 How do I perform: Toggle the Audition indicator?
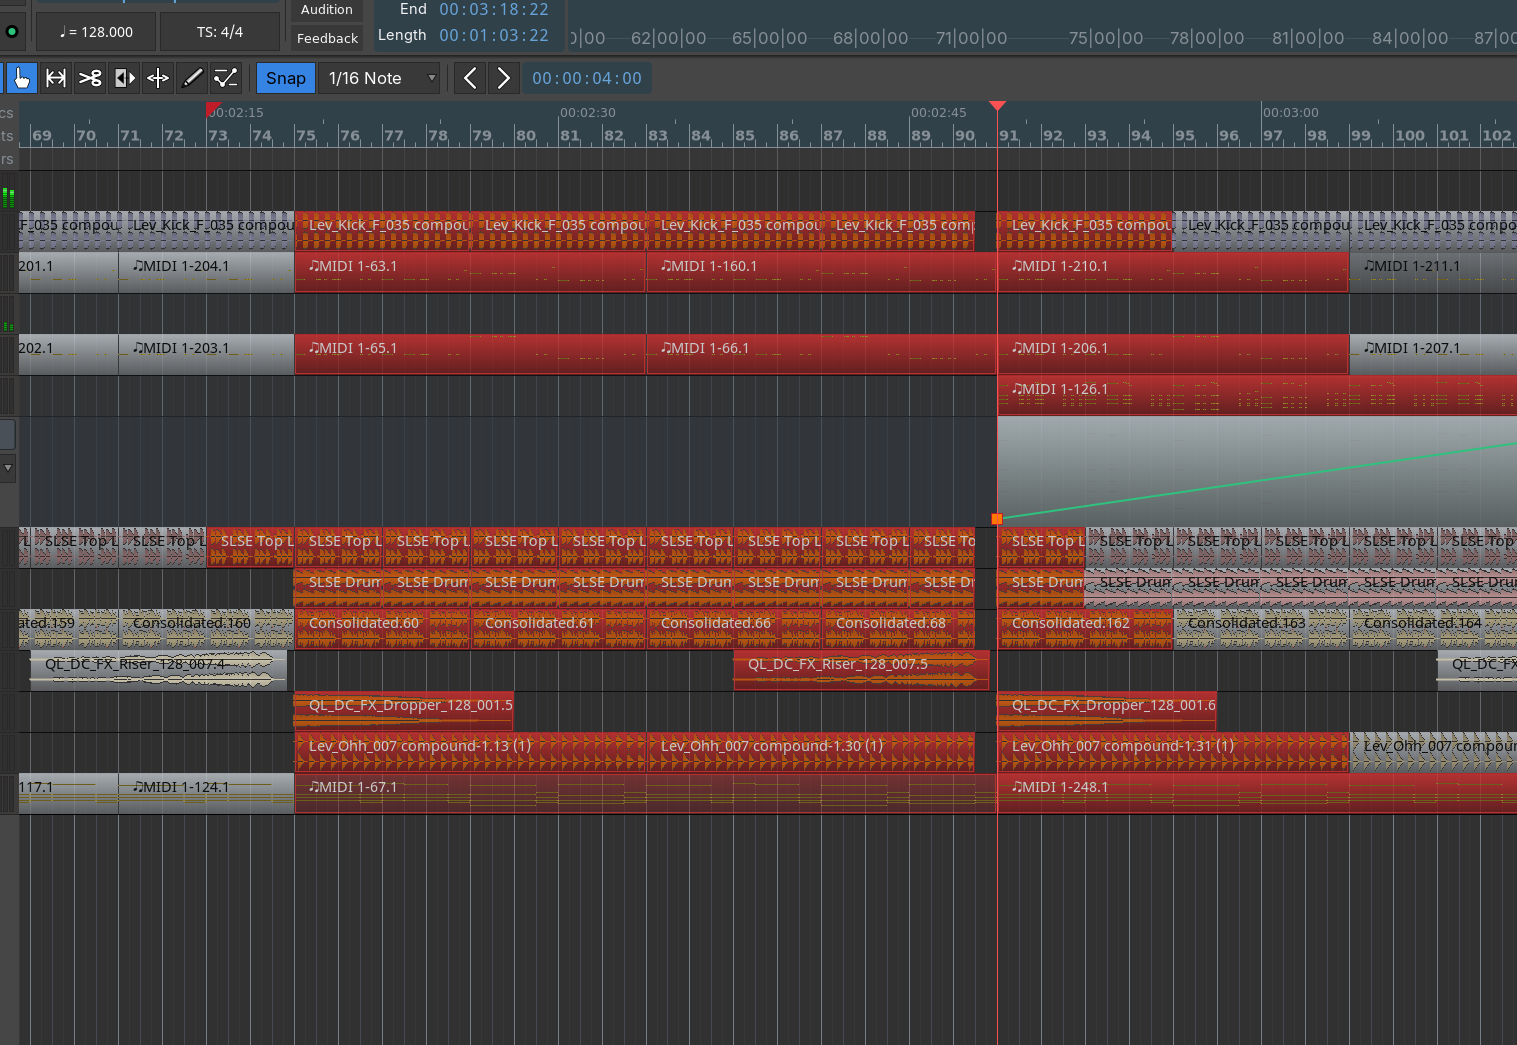click(x=327, y=10)
